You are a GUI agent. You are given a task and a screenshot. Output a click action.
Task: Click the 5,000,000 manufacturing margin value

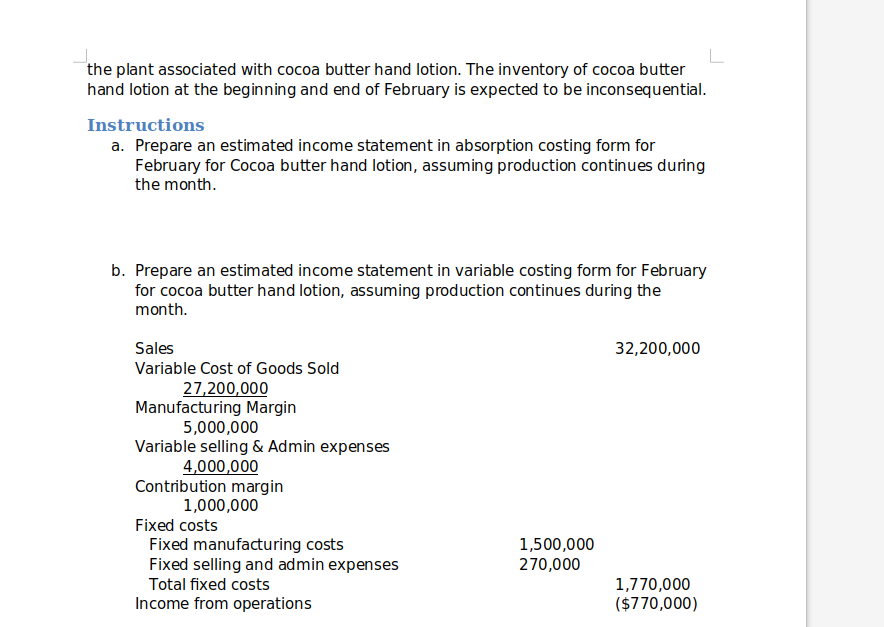tap(220, 427)
